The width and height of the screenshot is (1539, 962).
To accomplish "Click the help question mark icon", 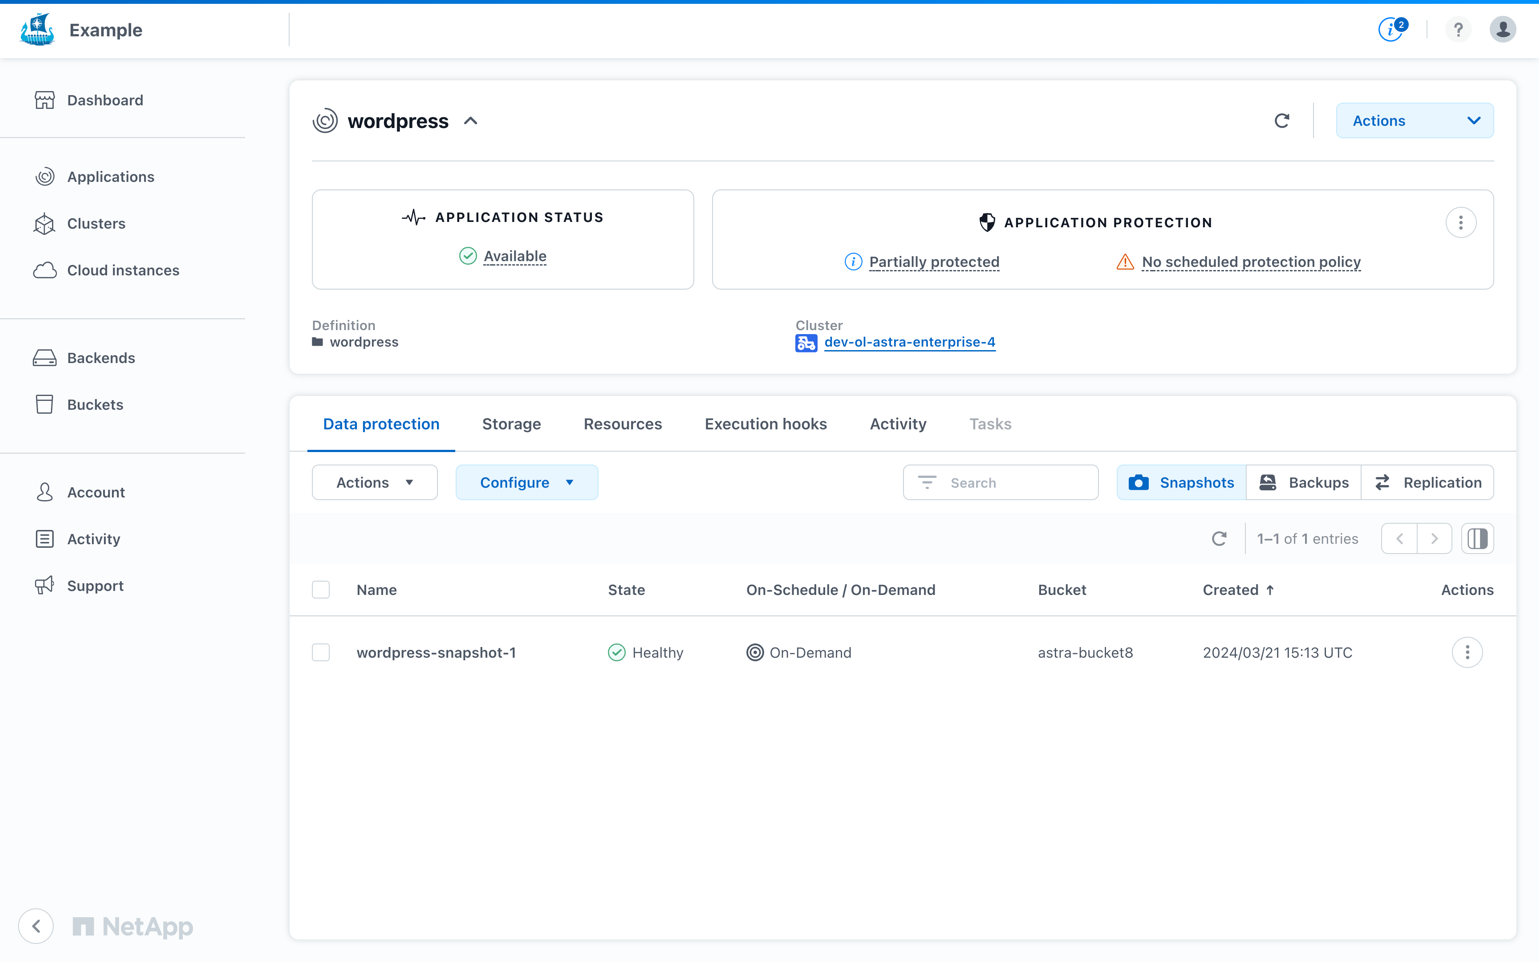I will tap(1458, 30).
